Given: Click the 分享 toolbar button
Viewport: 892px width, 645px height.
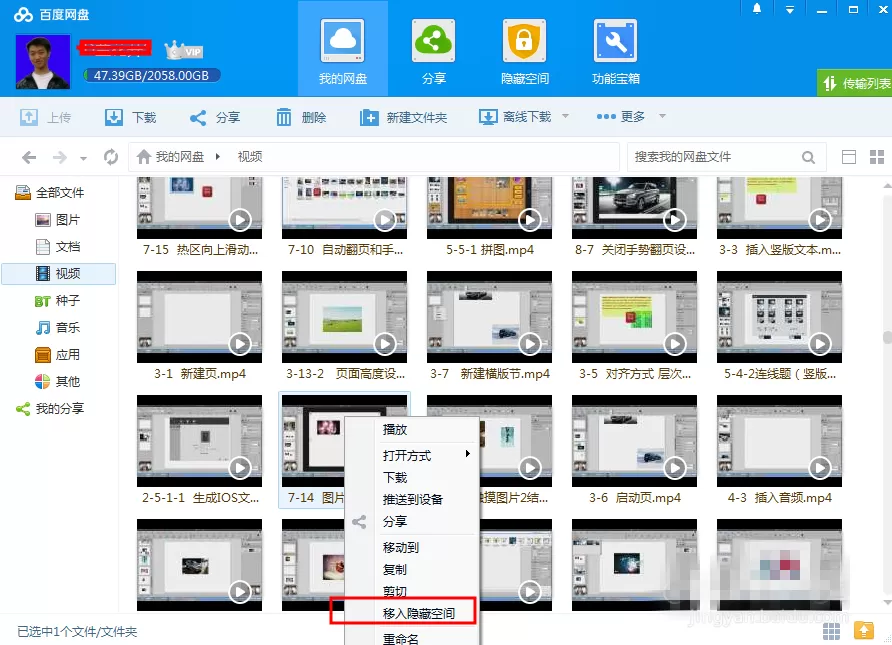Looking at the screenshot, I should pos(214,118).
